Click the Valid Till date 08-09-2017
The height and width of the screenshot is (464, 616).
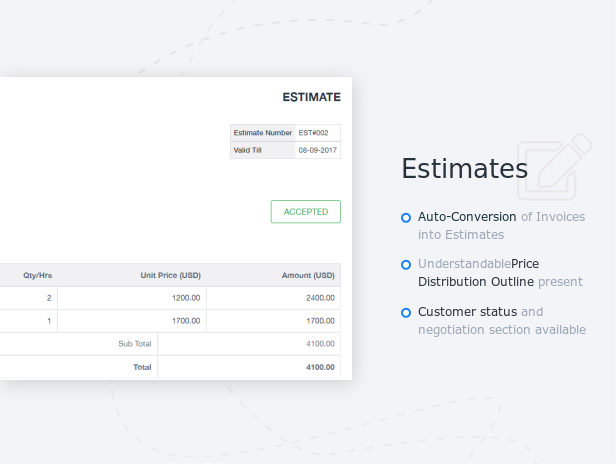(x=318, y=150)
